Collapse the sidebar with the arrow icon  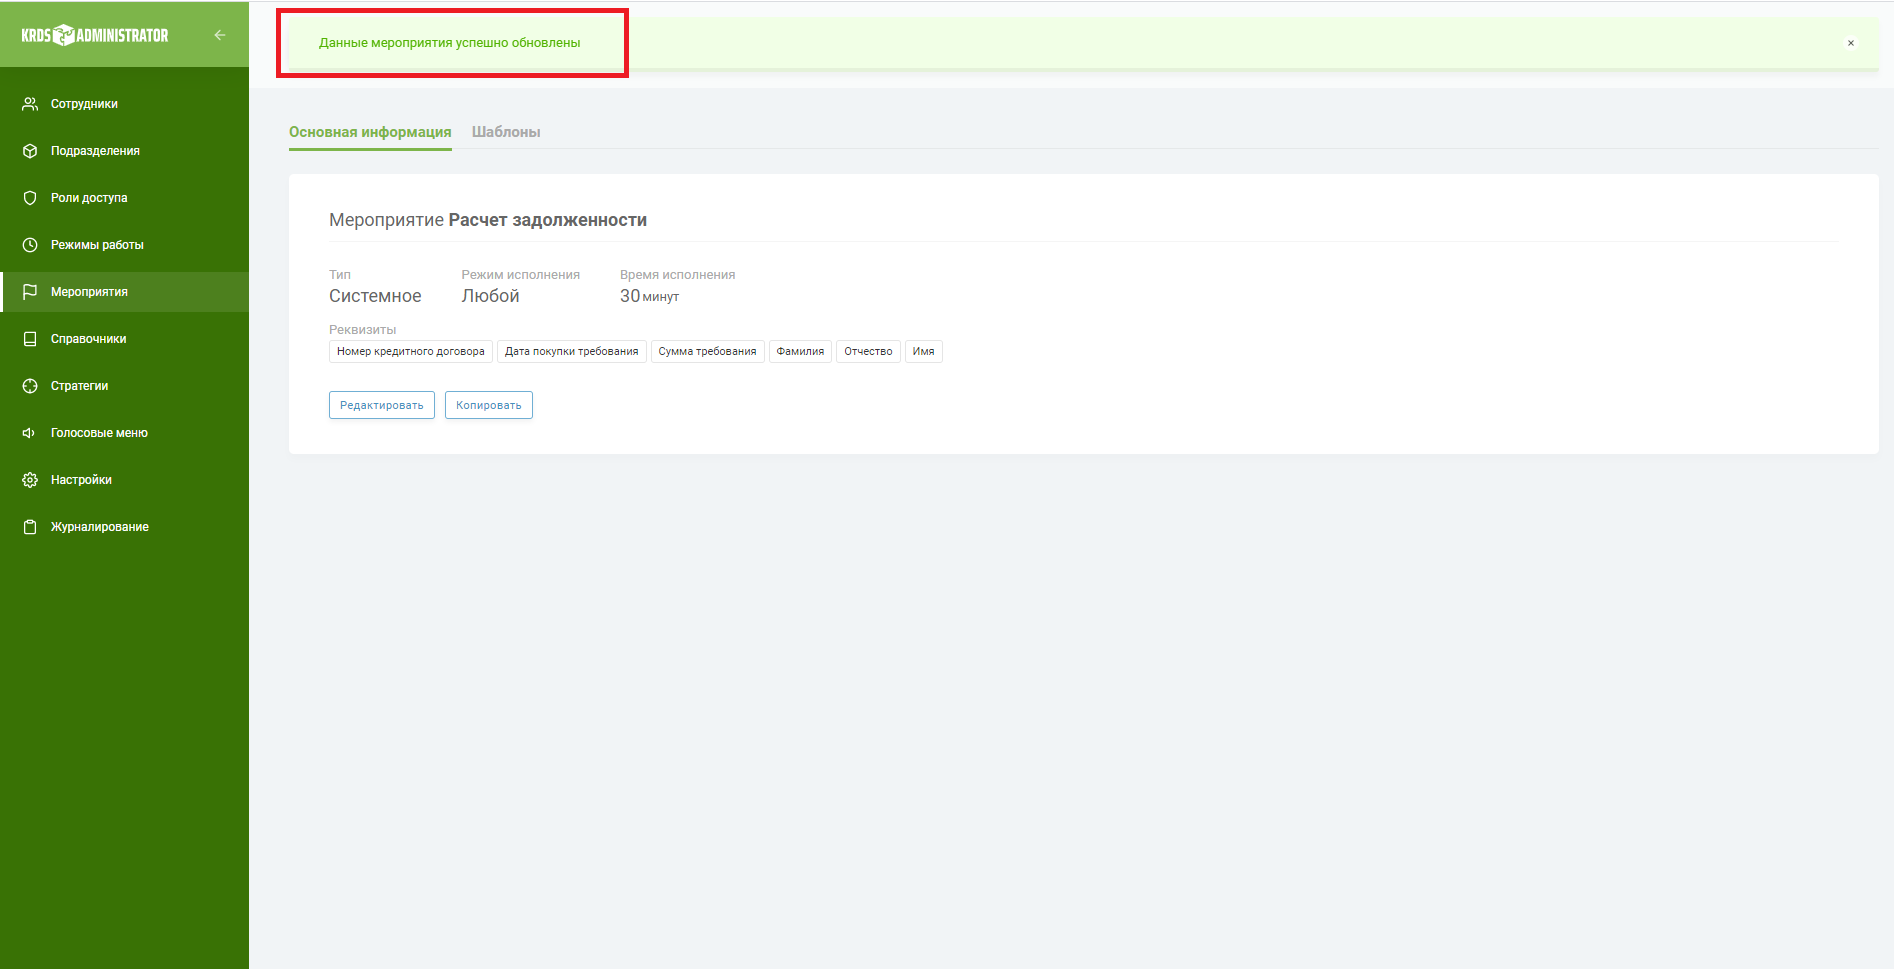coord(220,35)
